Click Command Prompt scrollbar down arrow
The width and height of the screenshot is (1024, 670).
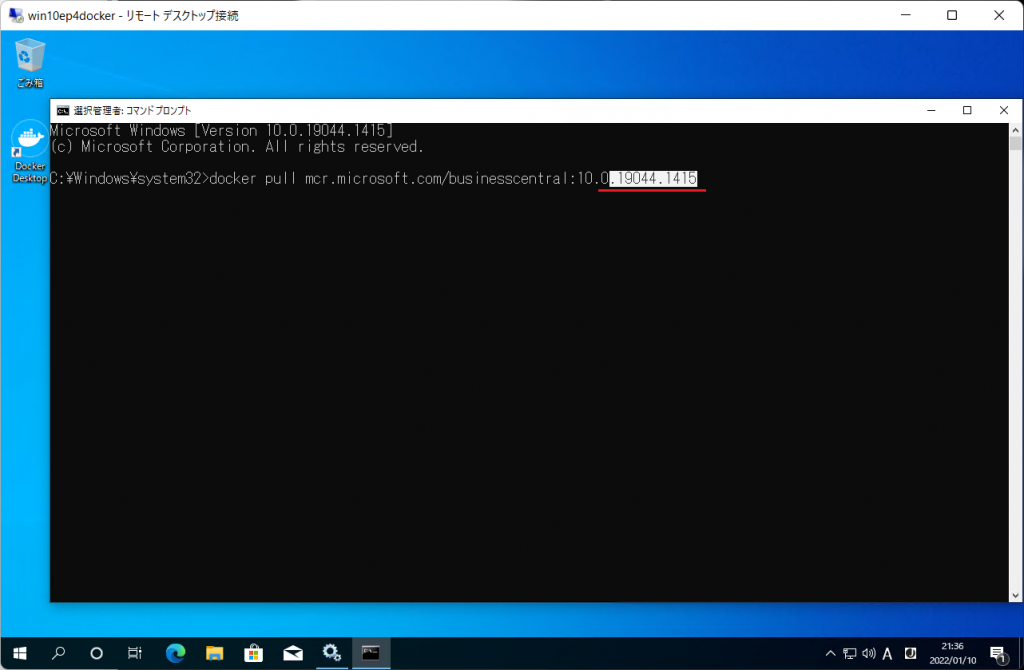point(1016,596)
